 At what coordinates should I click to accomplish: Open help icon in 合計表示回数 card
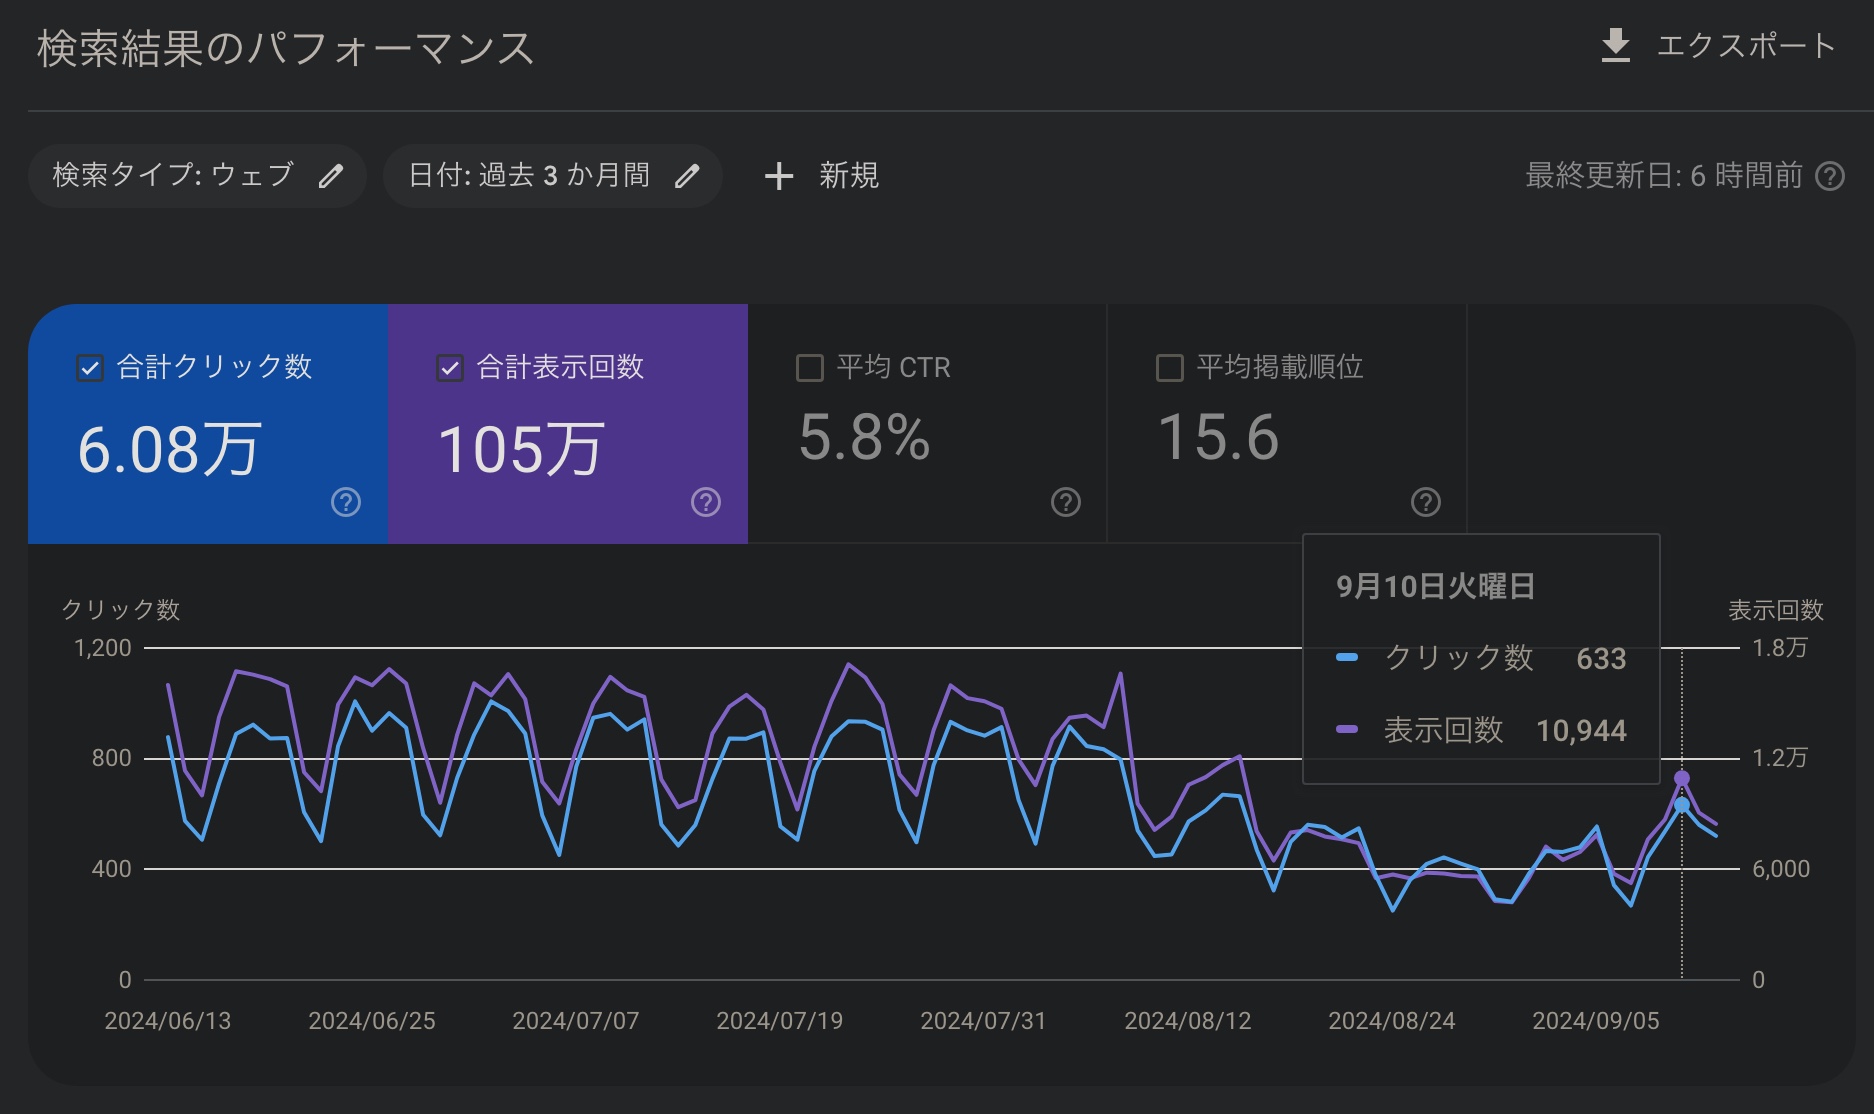point(706,502)
